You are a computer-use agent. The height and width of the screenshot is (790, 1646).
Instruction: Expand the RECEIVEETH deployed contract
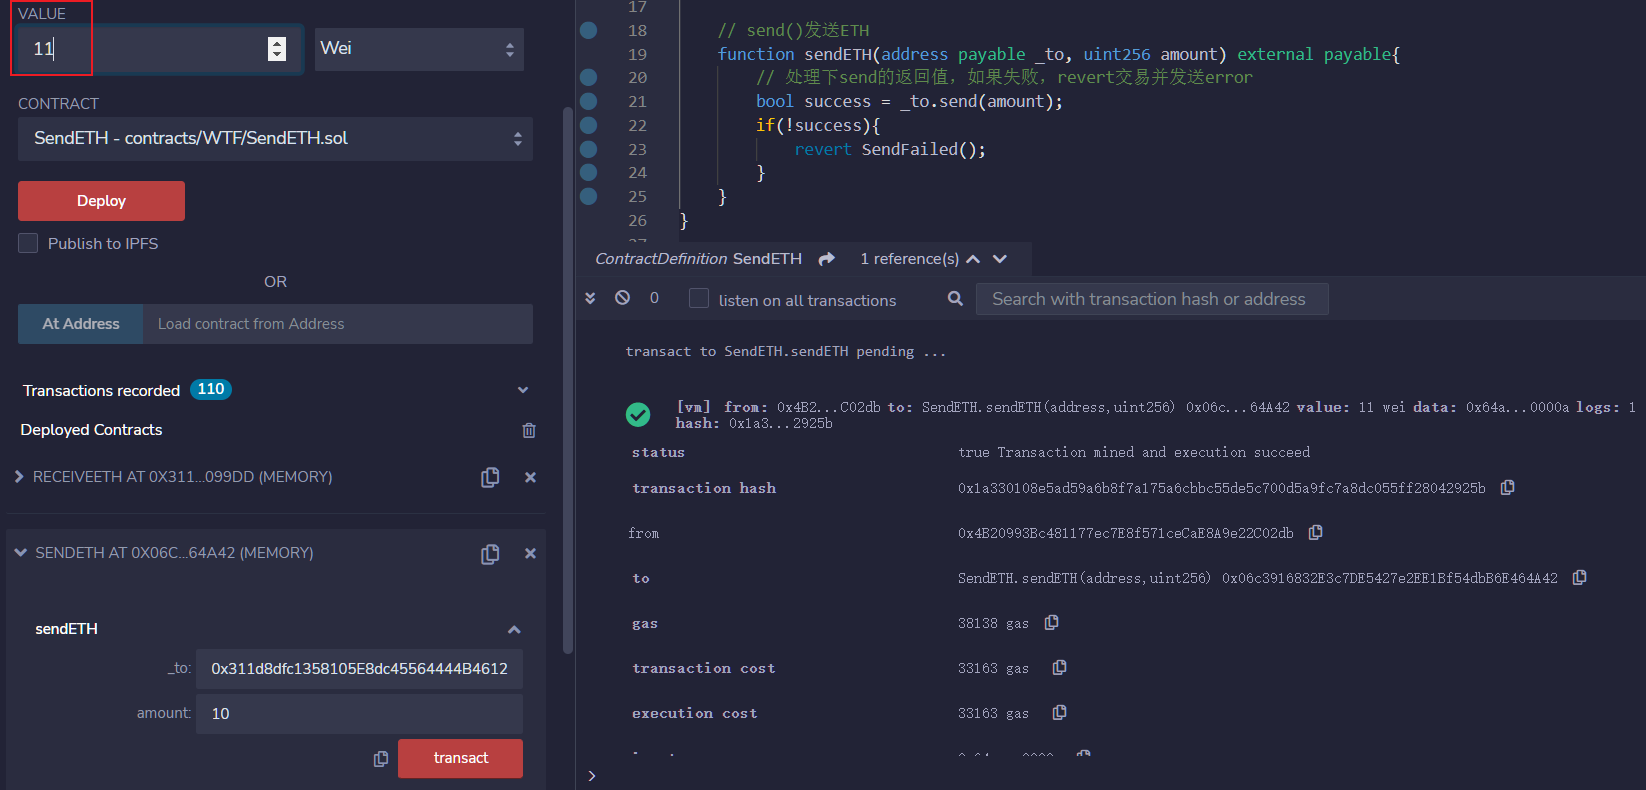click(19, 477)
